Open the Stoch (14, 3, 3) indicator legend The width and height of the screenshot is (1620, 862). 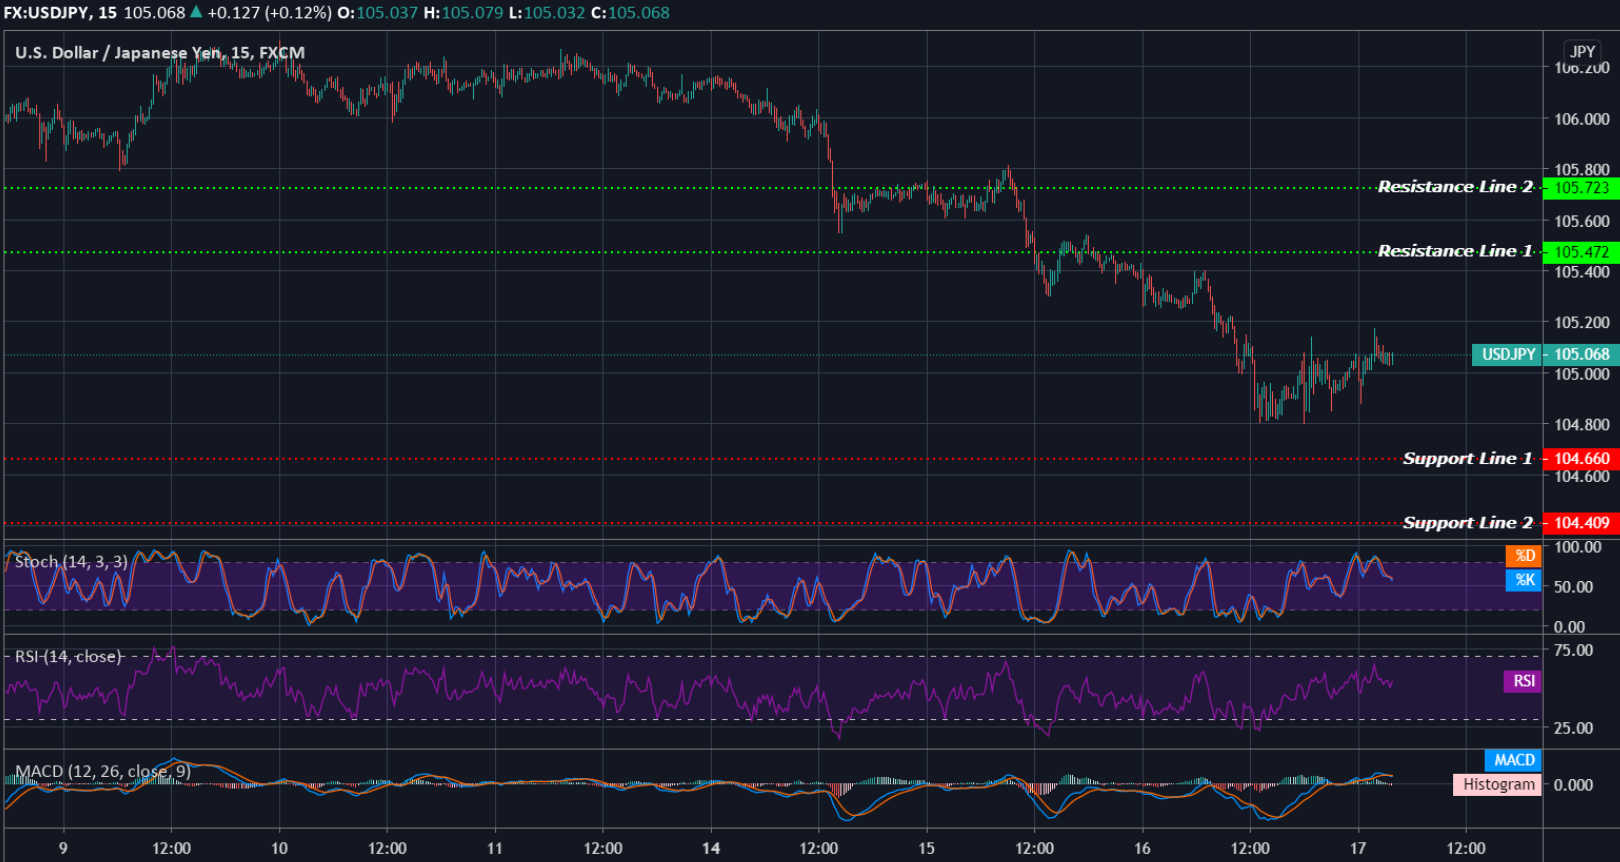click(71, 562)
